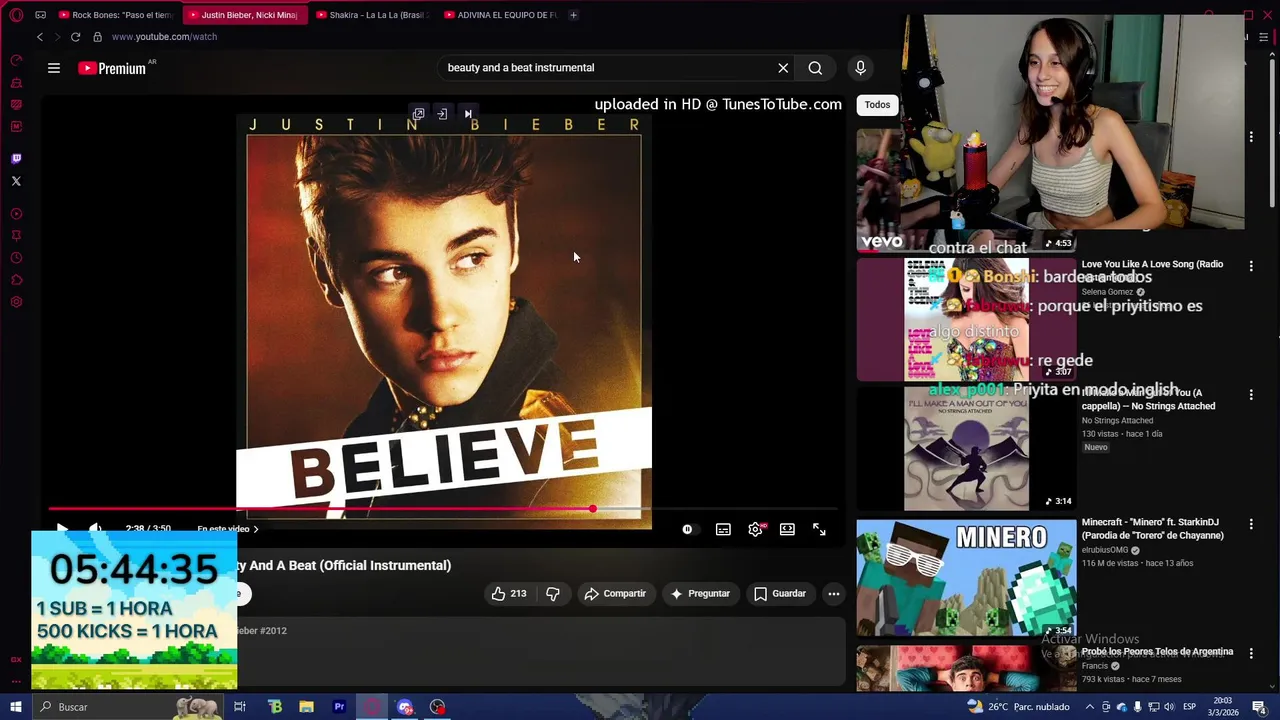This screenshot has height=720, width=1280.
Task: Open extensions cube in Opera sidebar
Action: coord(16,280)
